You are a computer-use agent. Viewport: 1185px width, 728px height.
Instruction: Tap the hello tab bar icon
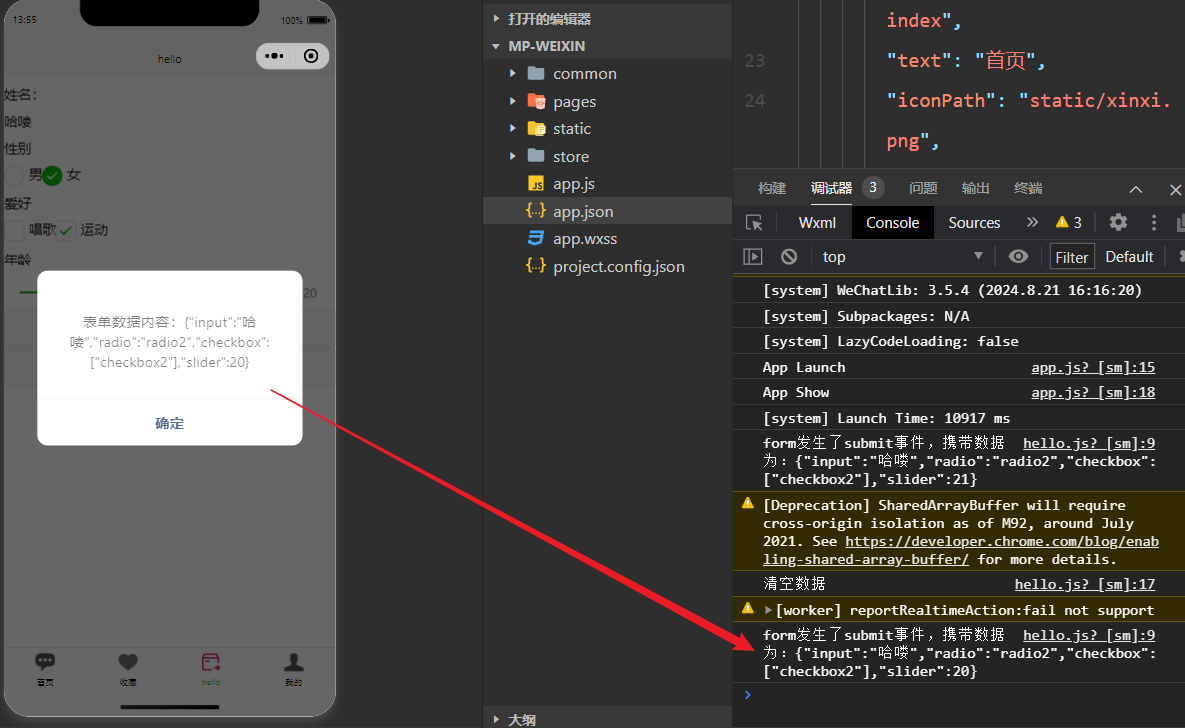[x=211, y=662]
